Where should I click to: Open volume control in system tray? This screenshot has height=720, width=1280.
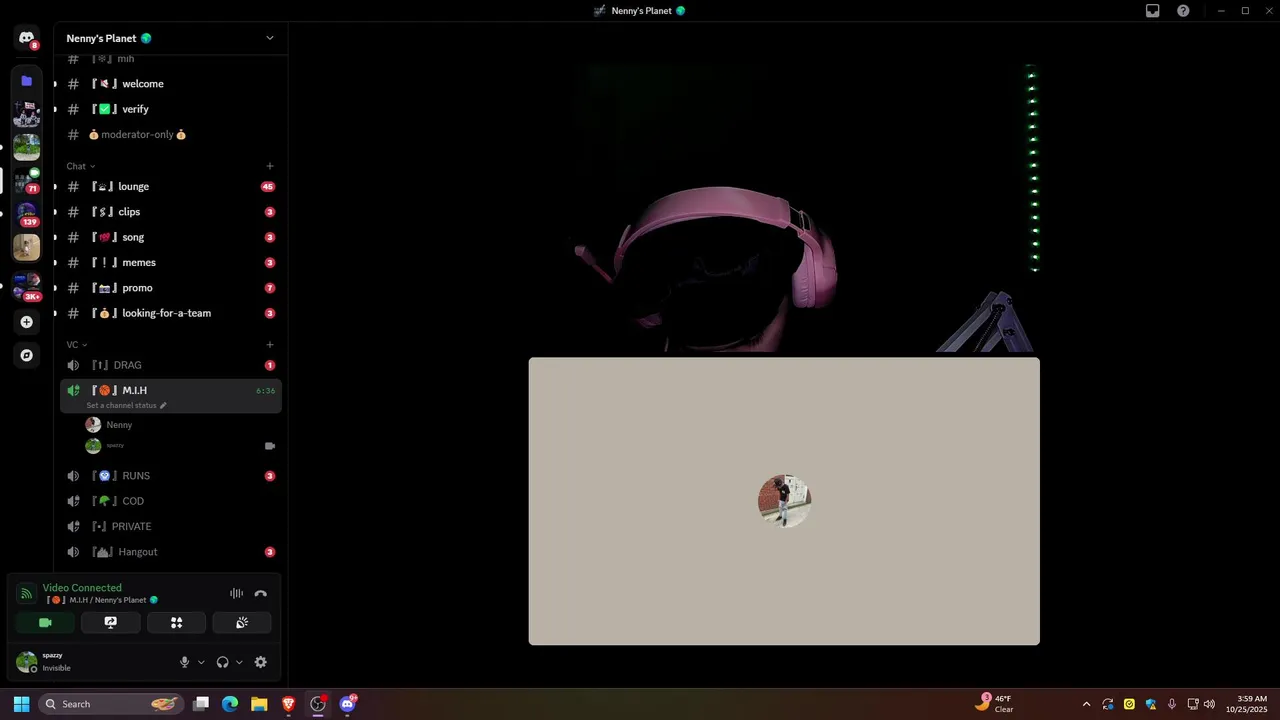coord(1209,704)
